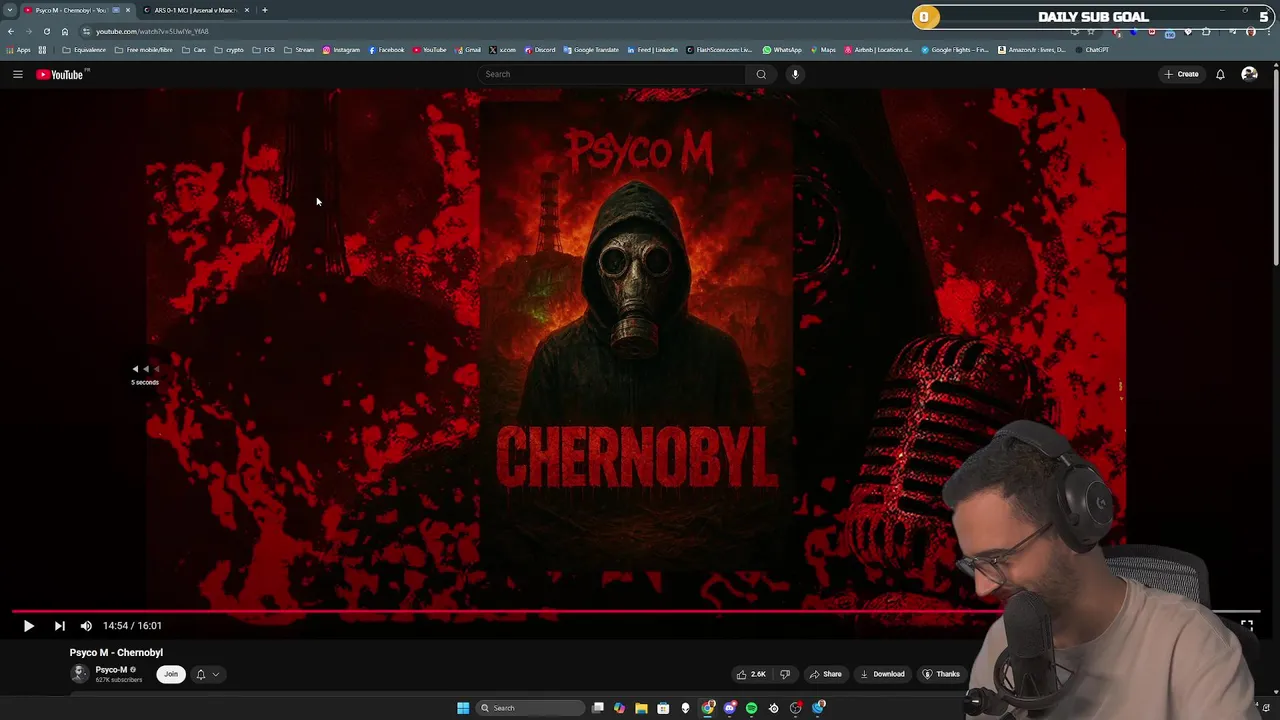Open Microsoft Store from the taskbar

point(663,708)
